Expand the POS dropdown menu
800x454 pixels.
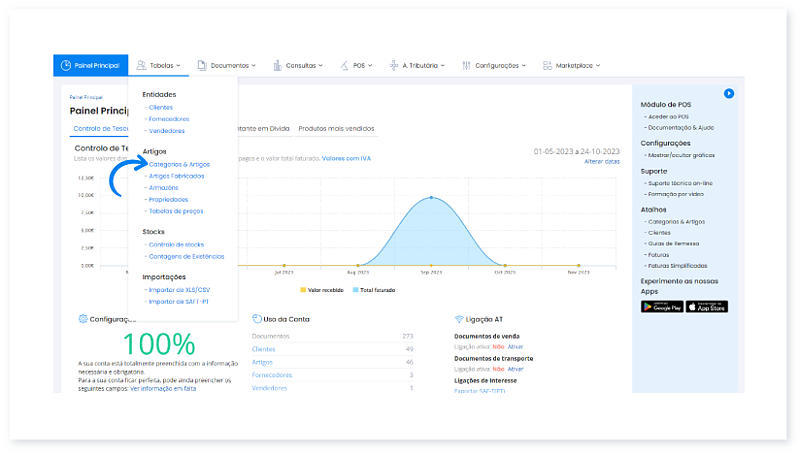(362, 65)
